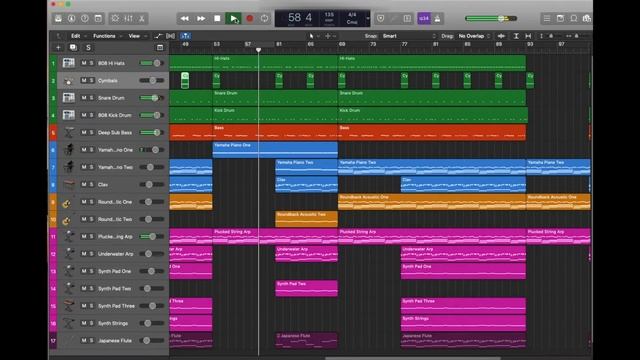This screenshot has width=640, height=360.
Task: Solo the Clav track
Action: point(91,184)
